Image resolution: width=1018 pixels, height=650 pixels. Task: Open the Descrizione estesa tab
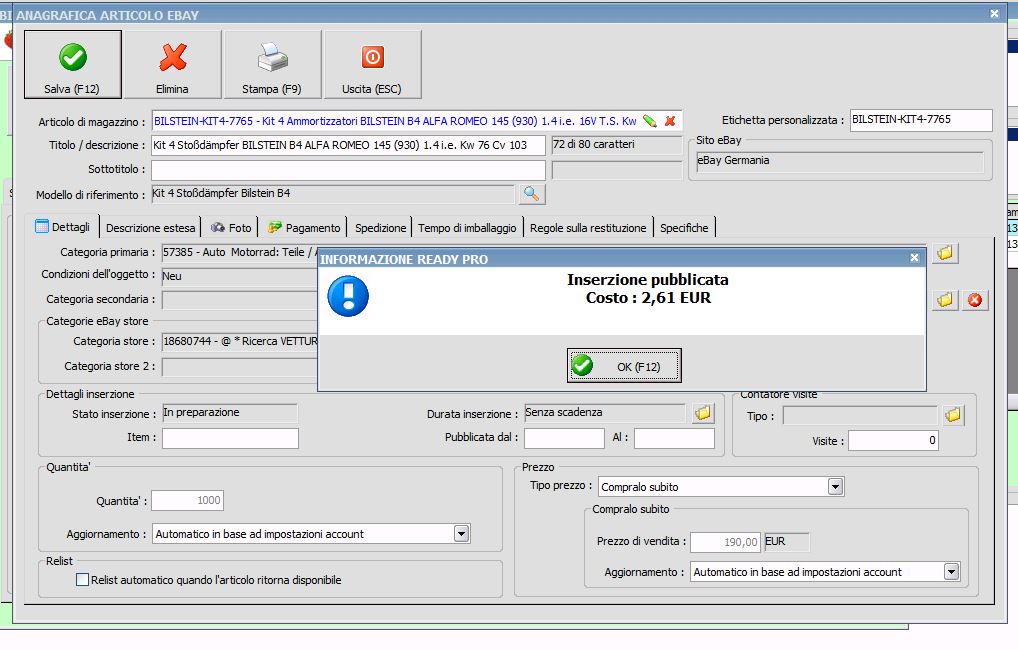click(x=151, y=228)
